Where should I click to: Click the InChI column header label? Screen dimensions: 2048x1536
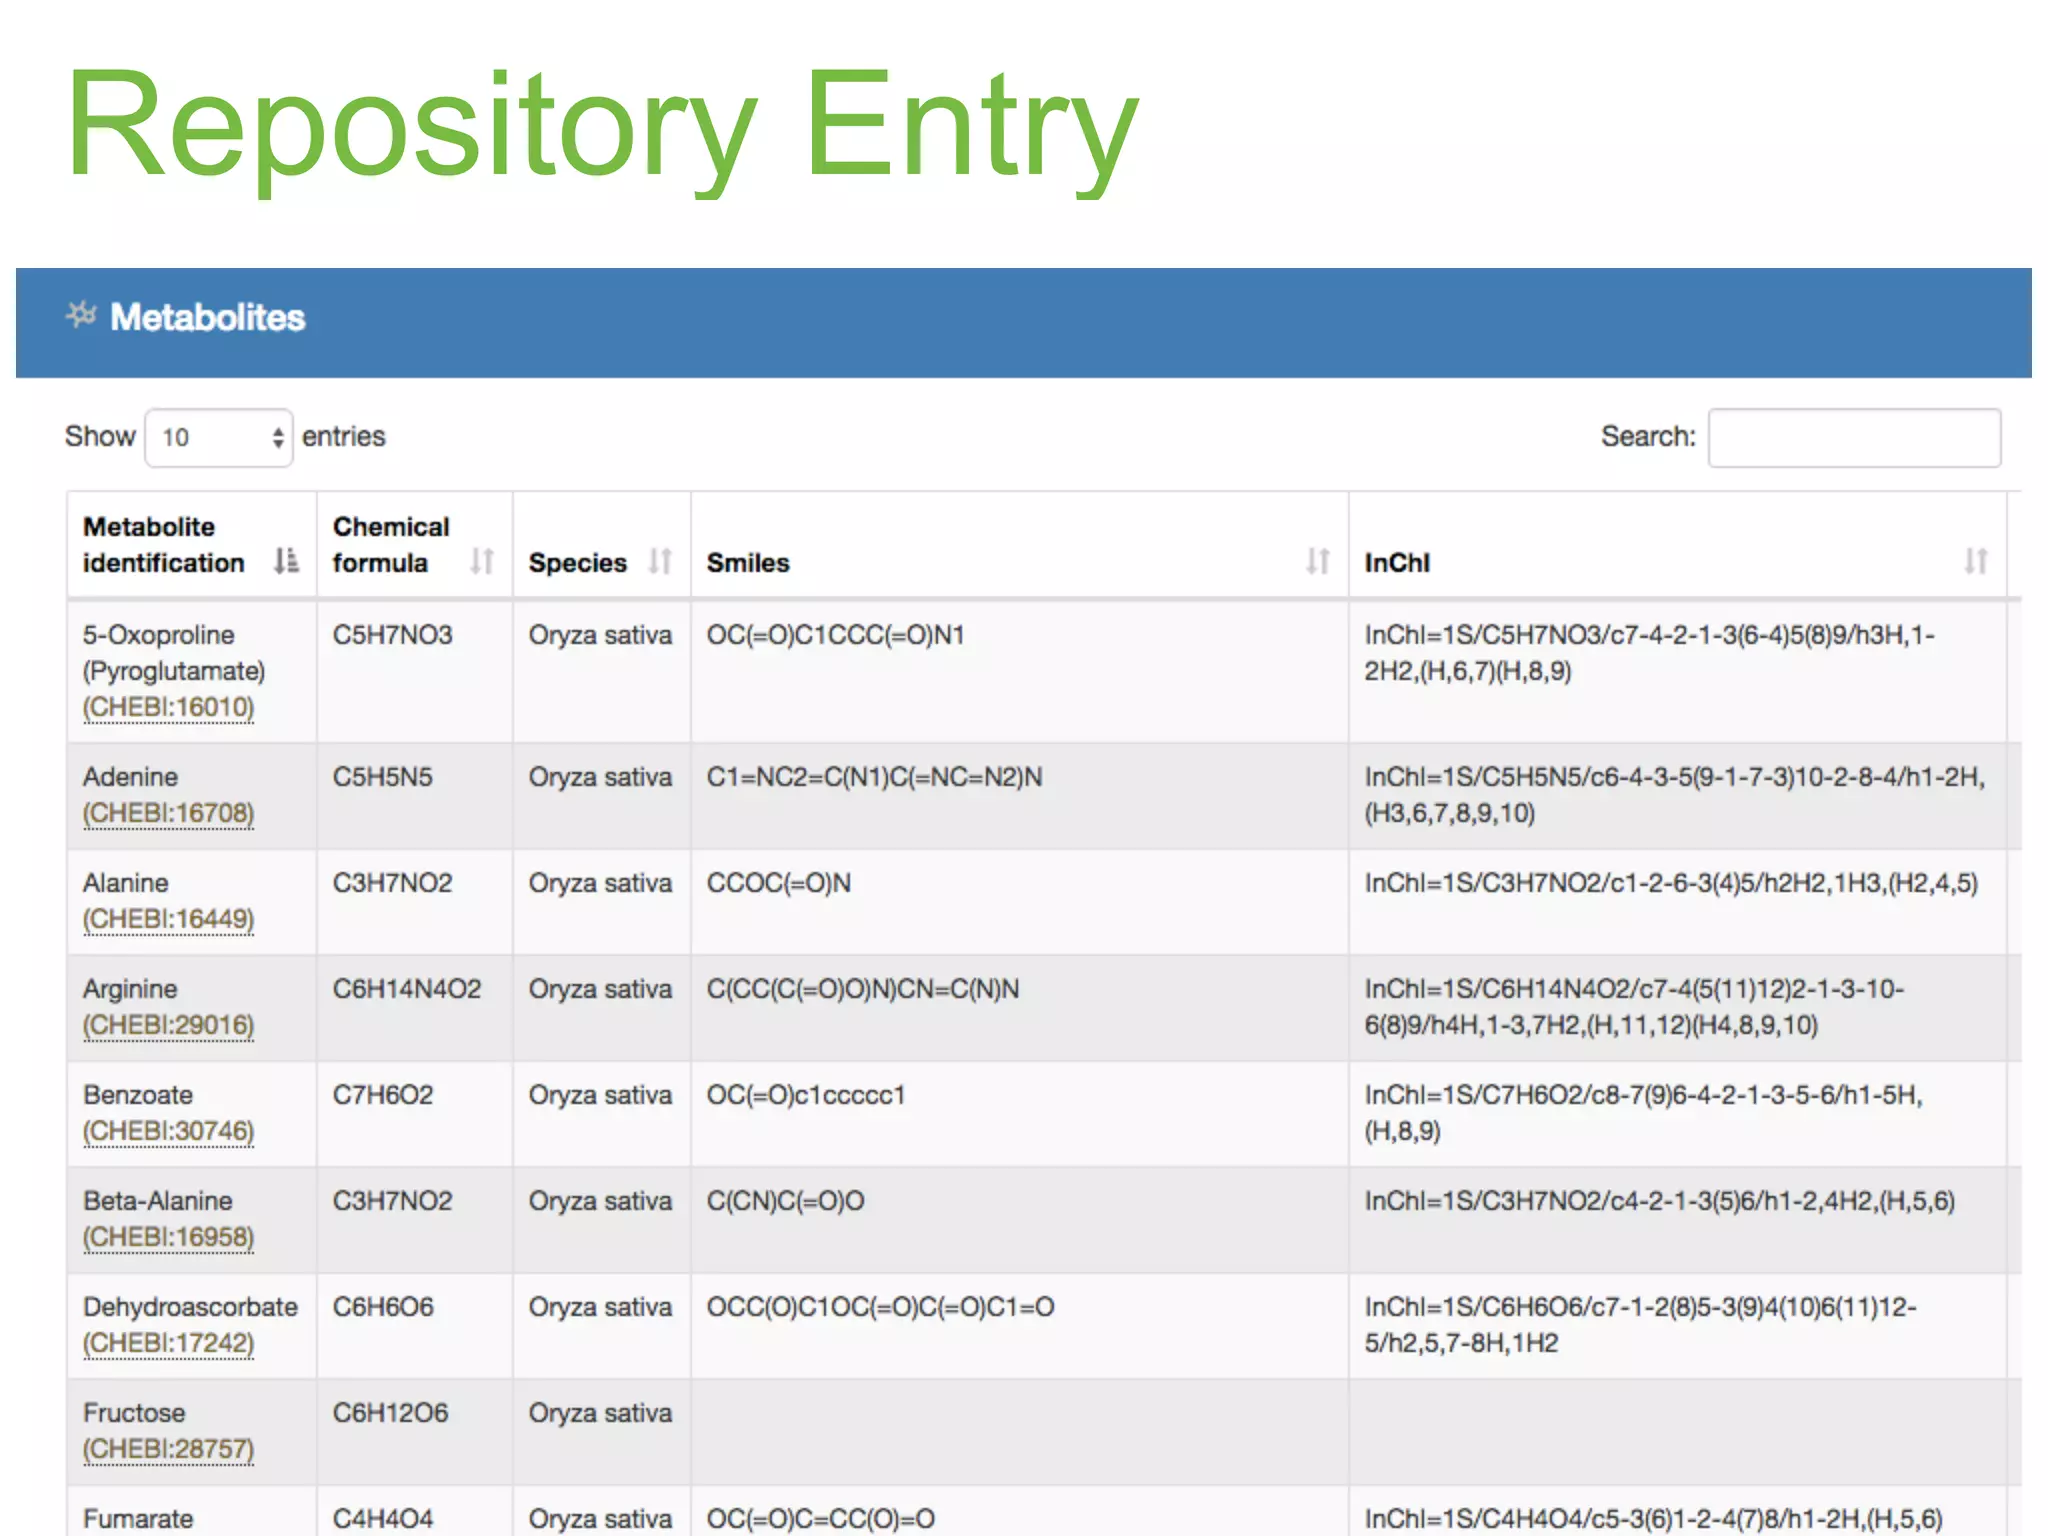[x=1396, y=563]
